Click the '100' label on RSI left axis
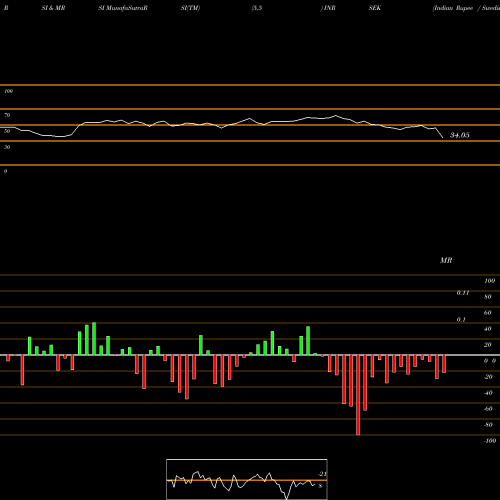 (9, 91)
